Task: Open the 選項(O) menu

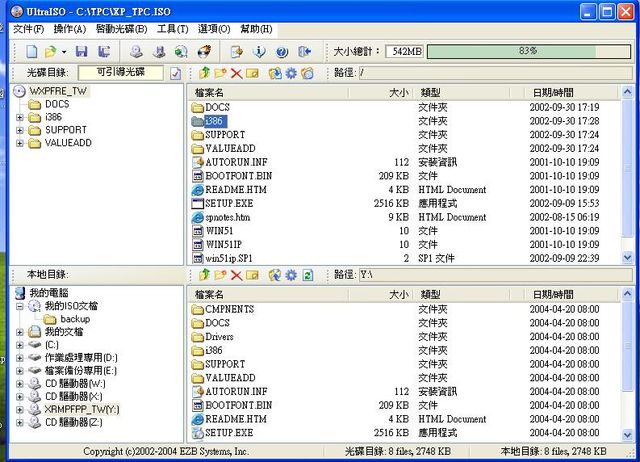Action: [x=214, y=29]
